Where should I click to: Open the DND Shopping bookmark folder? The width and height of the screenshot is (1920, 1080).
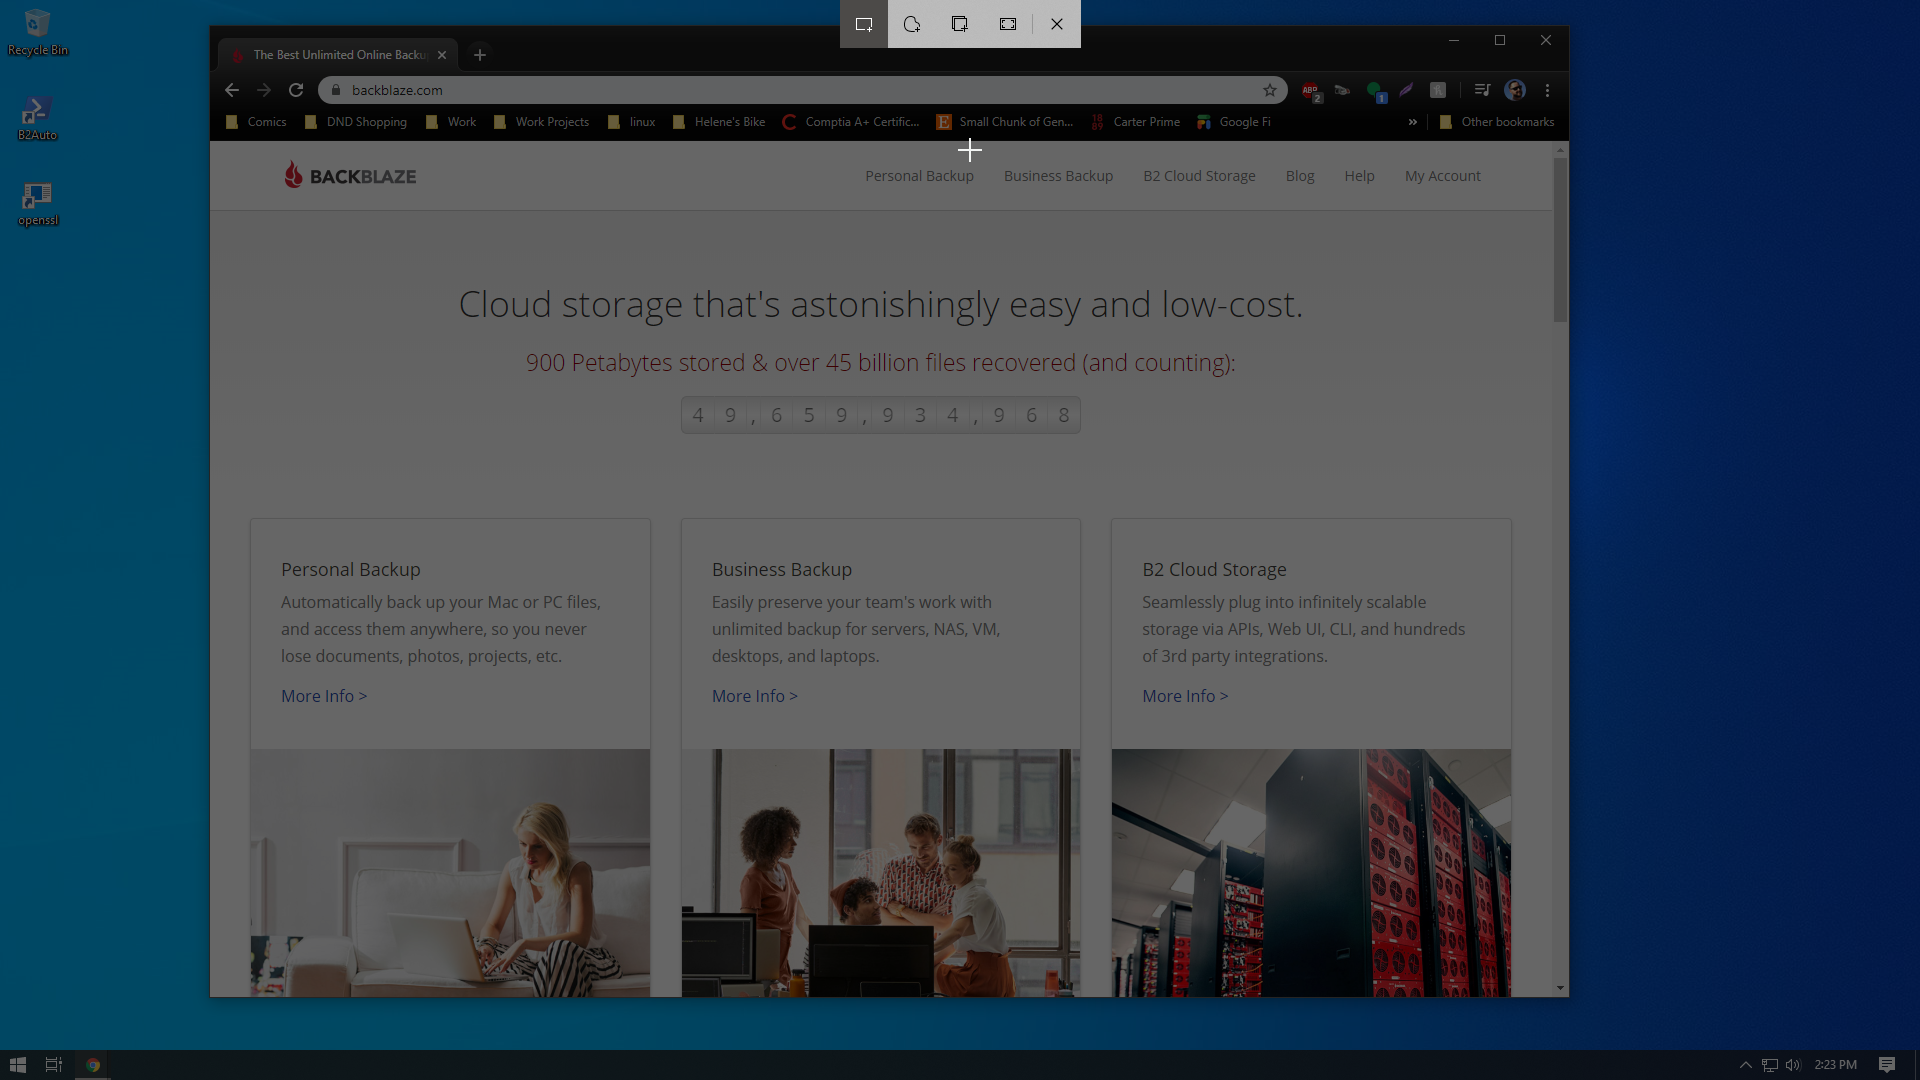(356, 122)
